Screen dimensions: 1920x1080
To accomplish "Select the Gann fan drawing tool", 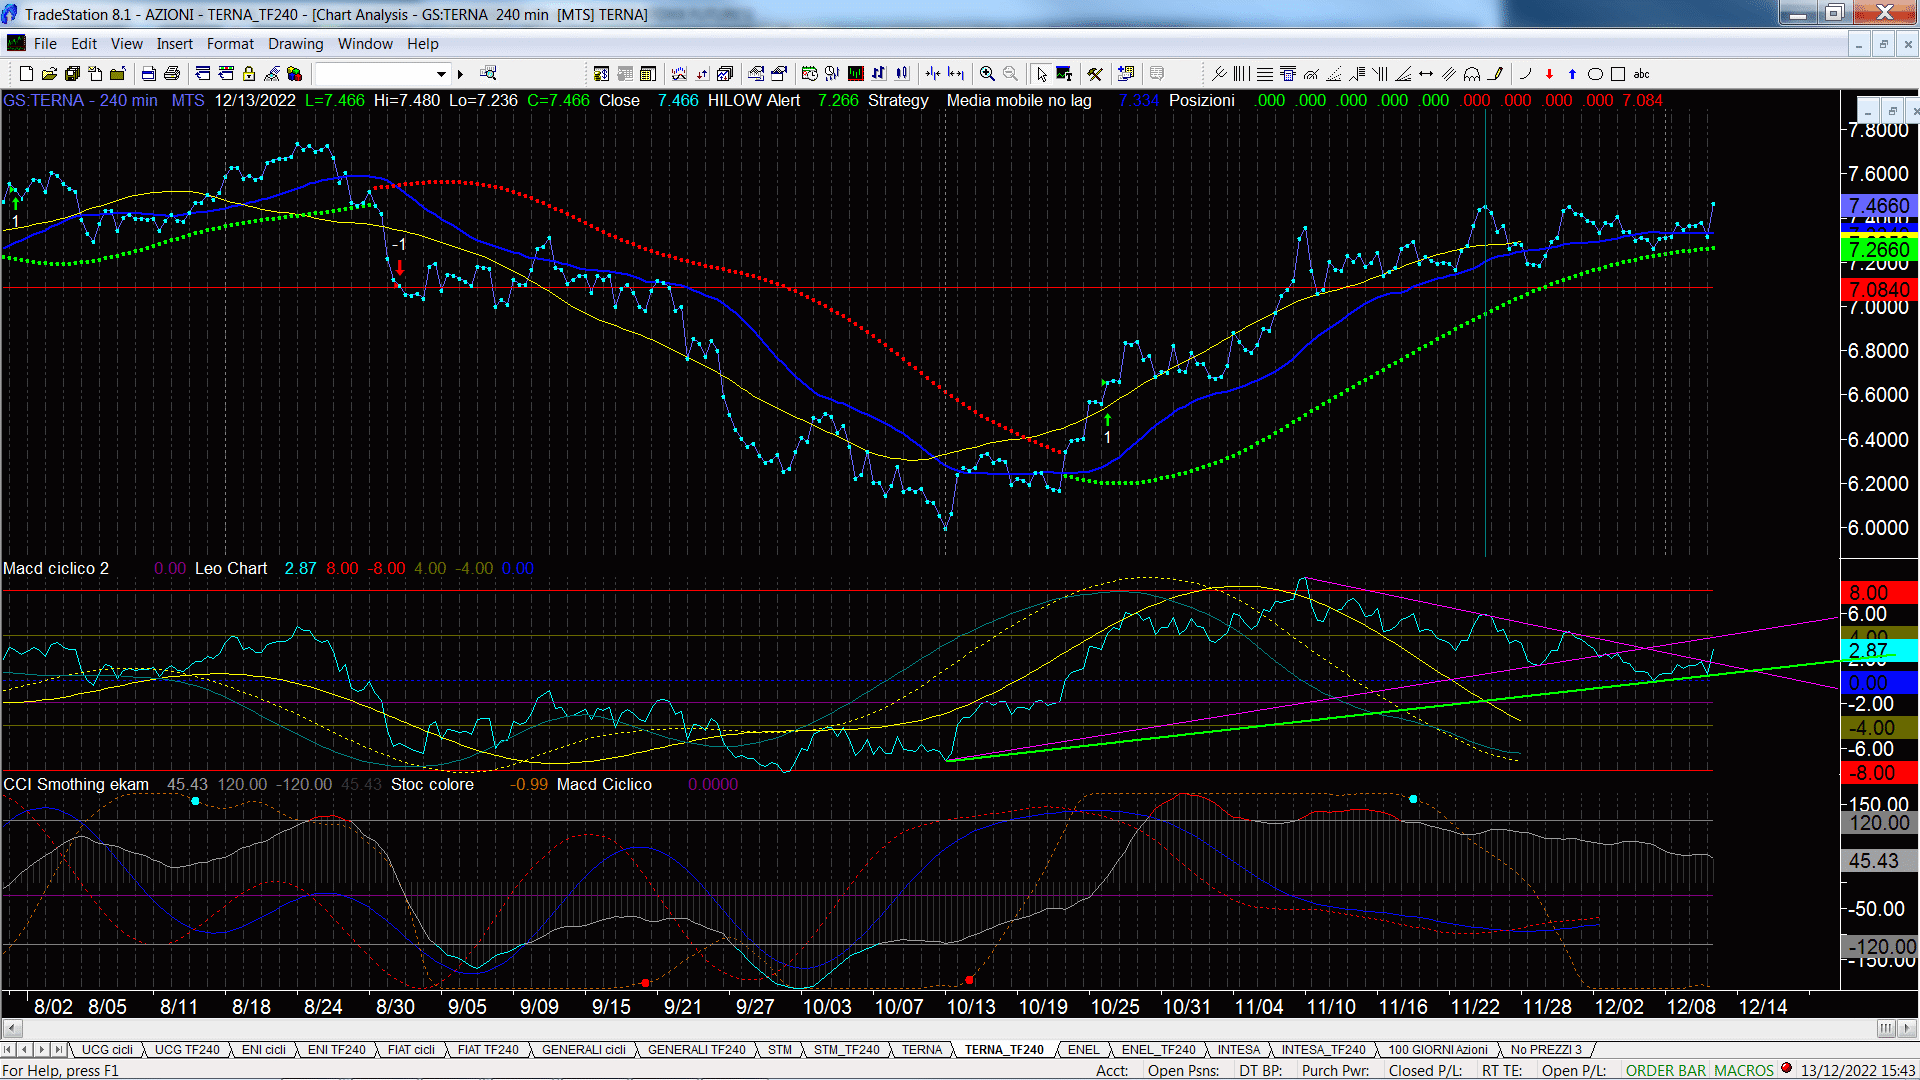I will tap(1403, 74).
